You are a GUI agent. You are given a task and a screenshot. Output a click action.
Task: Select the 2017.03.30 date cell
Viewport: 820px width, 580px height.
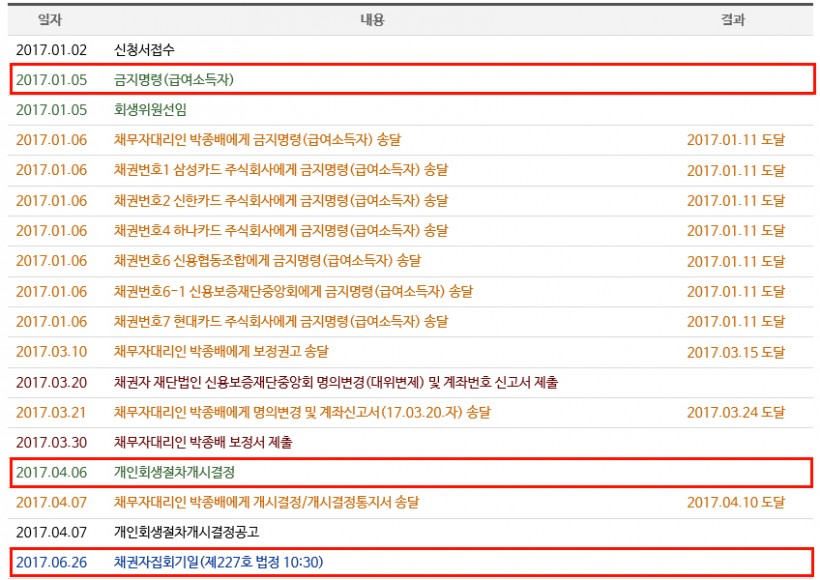pyautogui.click(x=51, y=442)
